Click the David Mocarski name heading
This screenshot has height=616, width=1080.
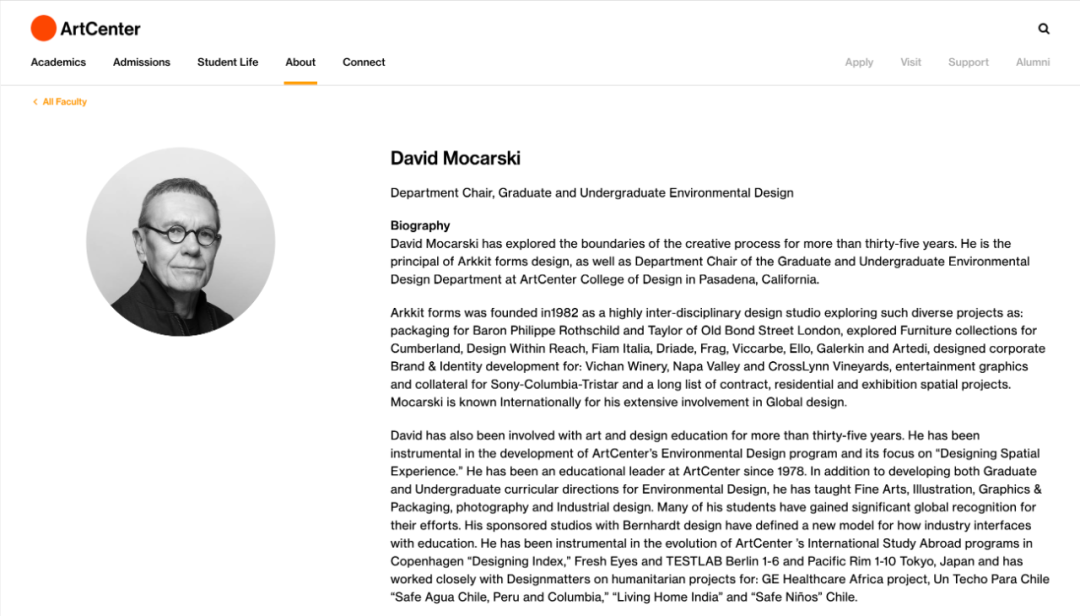coord(455,158)
